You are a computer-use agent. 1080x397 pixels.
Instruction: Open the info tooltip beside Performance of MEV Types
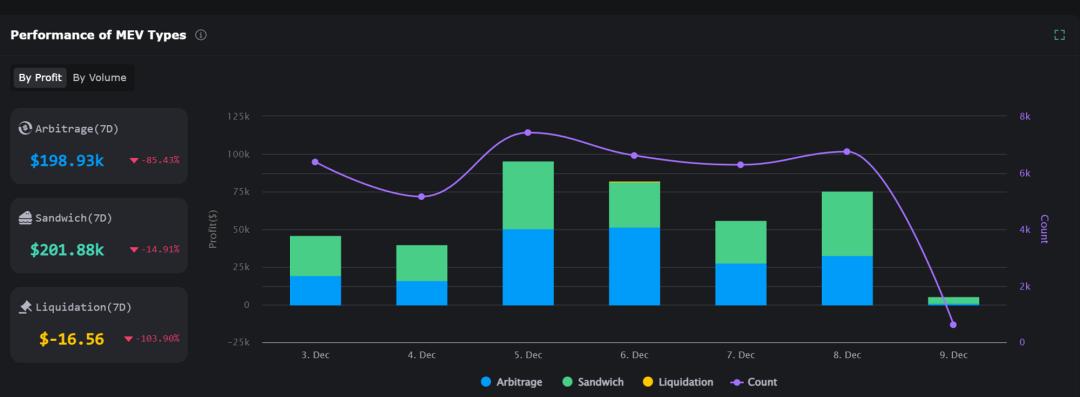(200, 35)
